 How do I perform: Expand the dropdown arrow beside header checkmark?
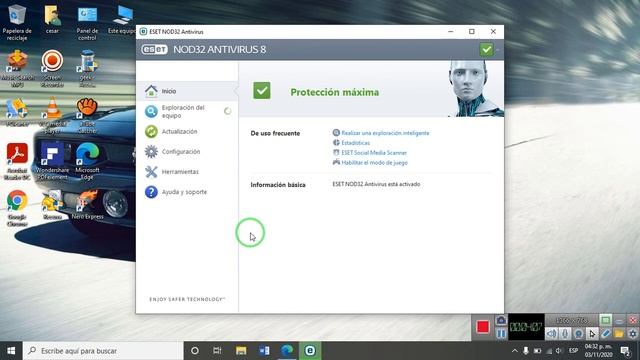[498, 50]
